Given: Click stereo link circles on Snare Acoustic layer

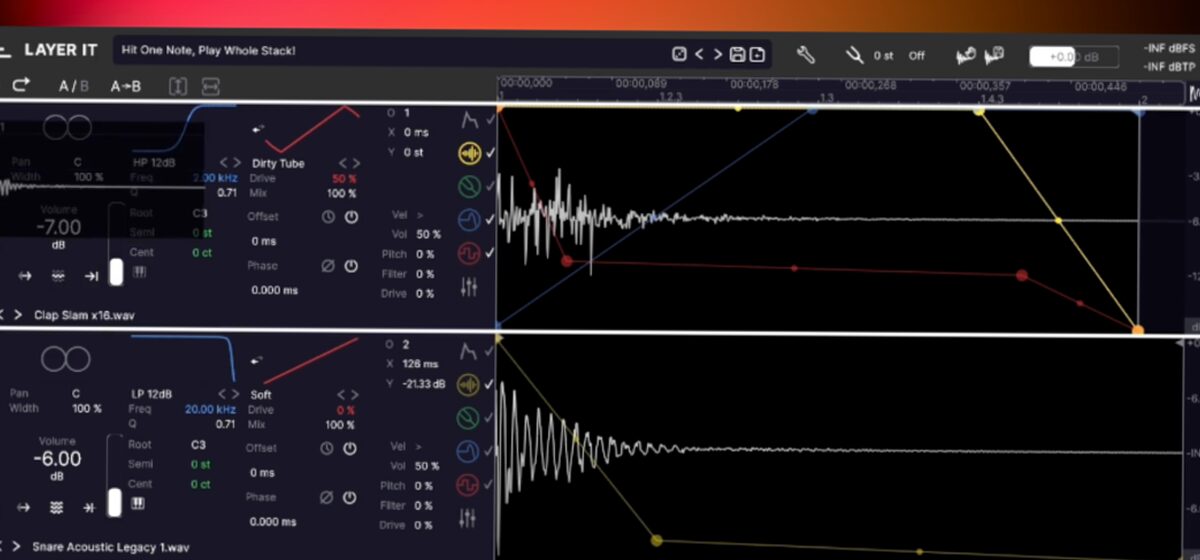Looking at the screenshot, I should click(66, 359).
